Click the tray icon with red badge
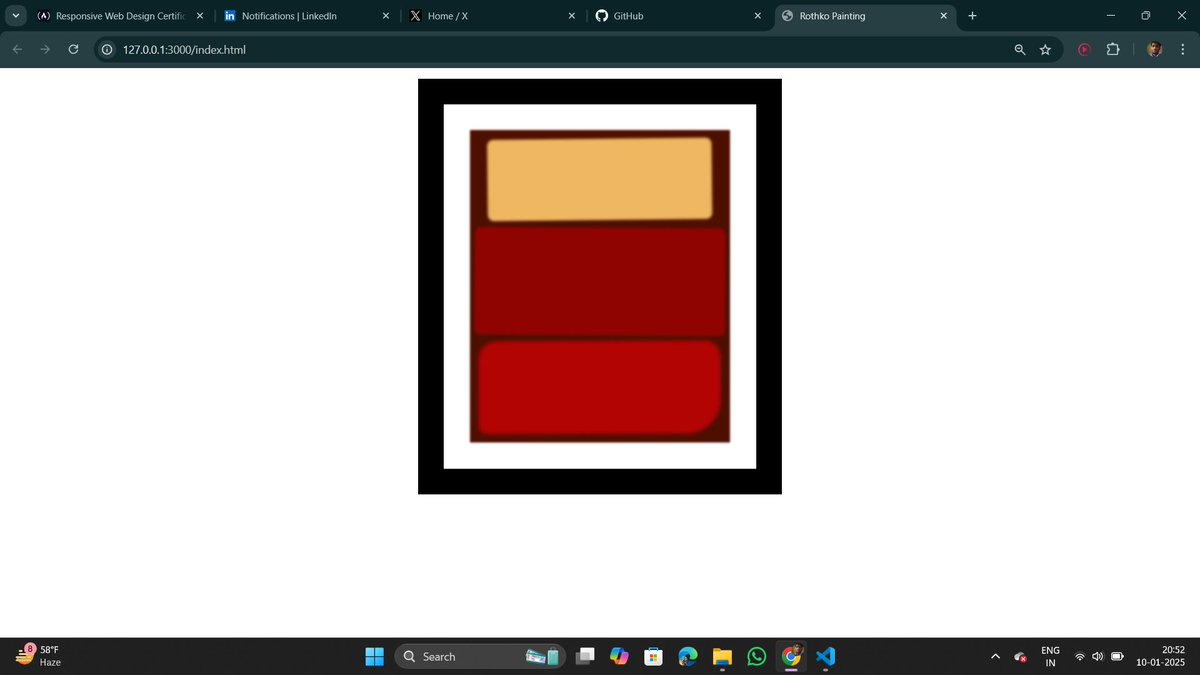Viewport: 1200px width, 675px height. pos(1020,657)
